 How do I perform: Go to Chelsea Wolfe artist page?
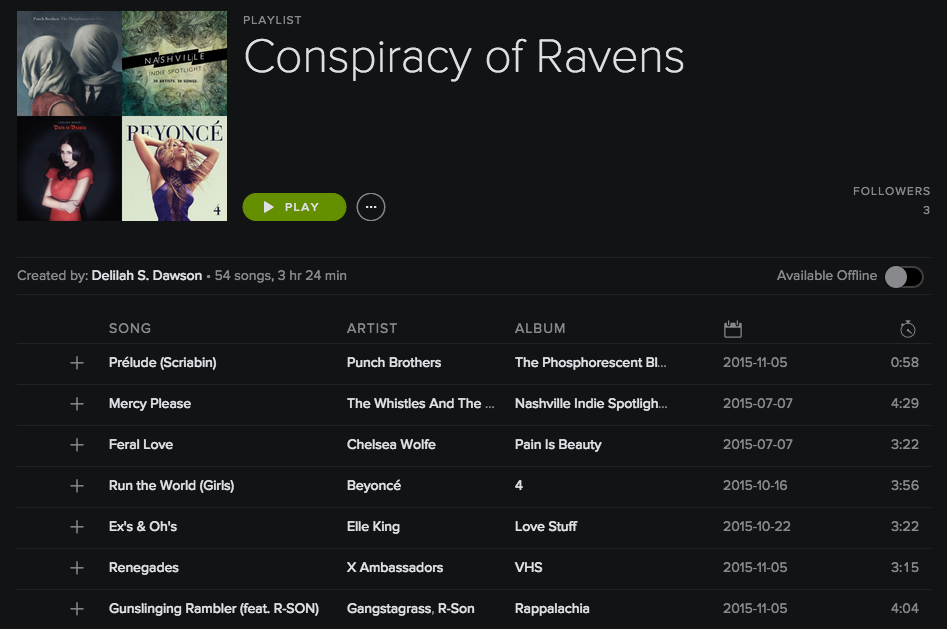pos(391,445)
